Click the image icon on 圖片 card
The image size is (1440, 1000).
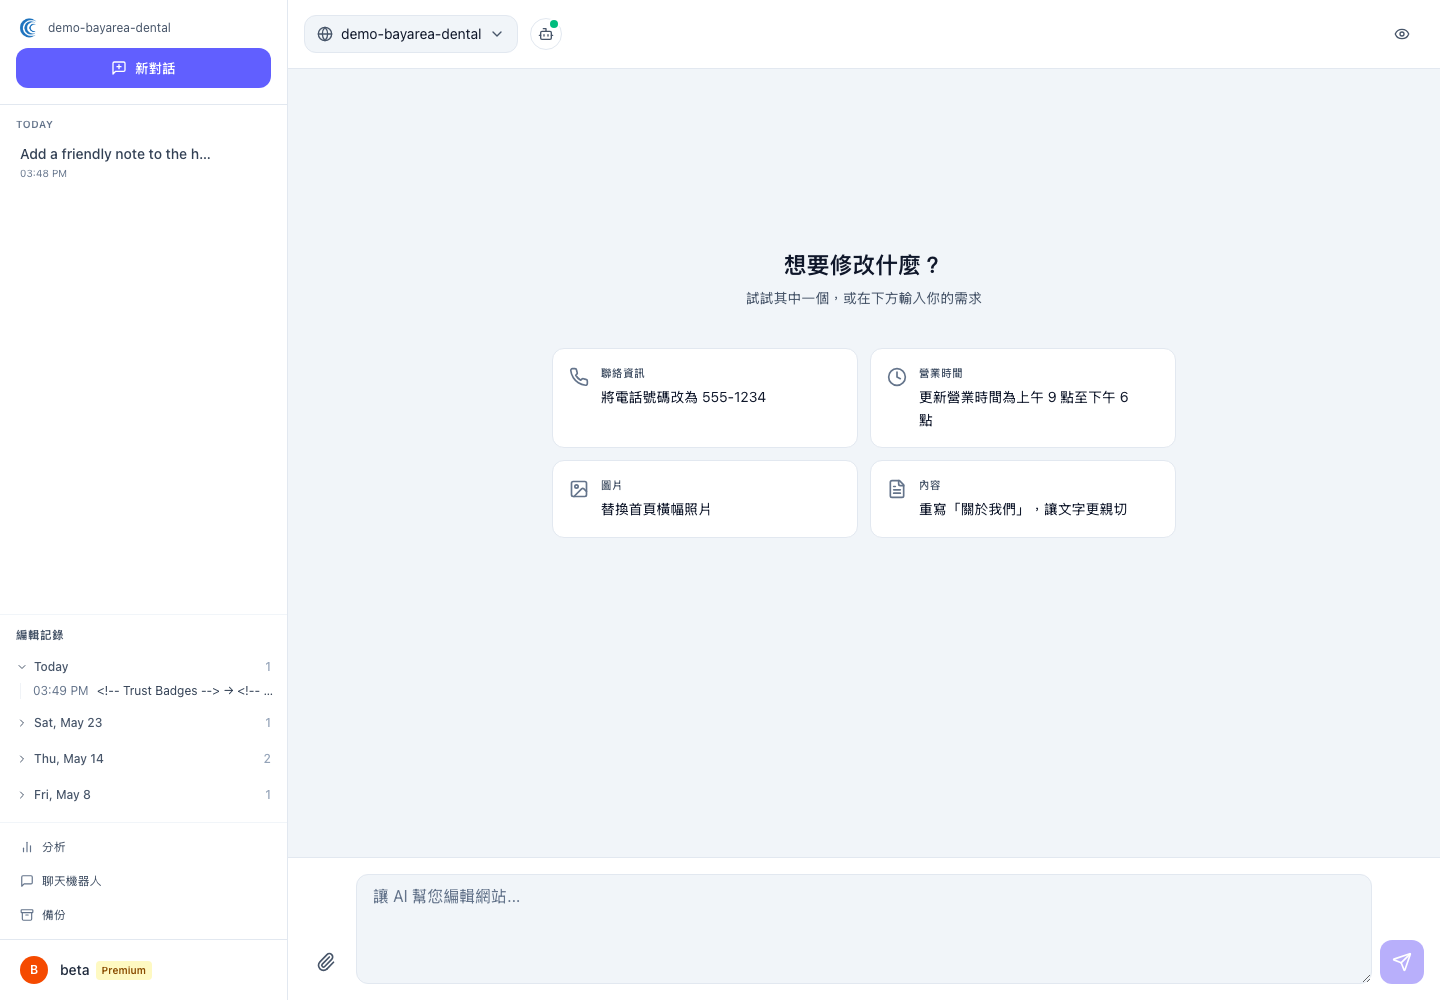(x=579, y=489)
